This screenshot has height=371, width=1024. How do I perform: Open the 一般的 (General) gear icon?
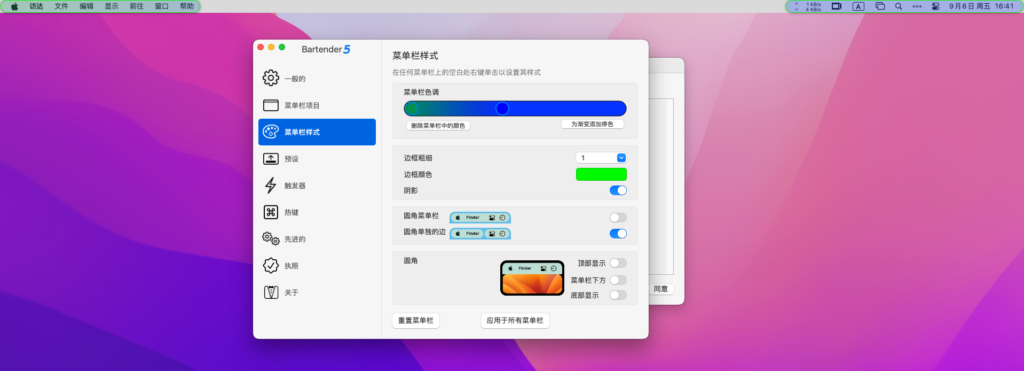coord(270,78)
